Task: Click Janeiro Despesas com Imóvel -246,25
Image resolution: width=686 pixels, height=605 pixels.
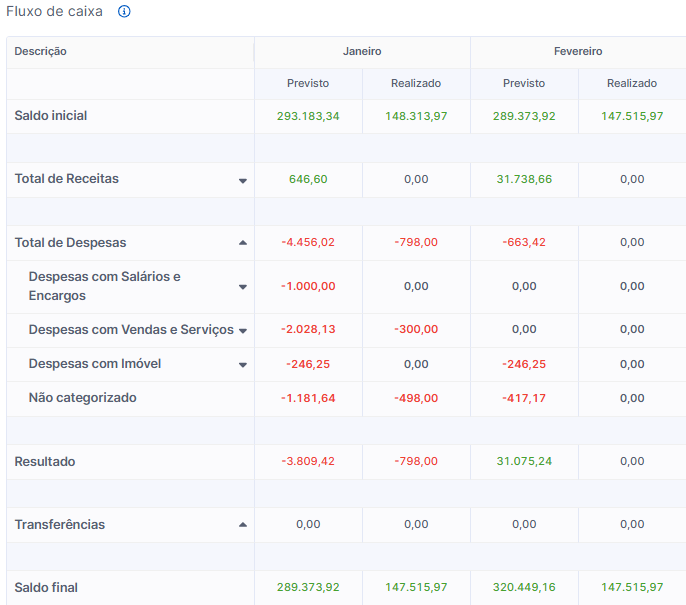Action: point(308,364)
